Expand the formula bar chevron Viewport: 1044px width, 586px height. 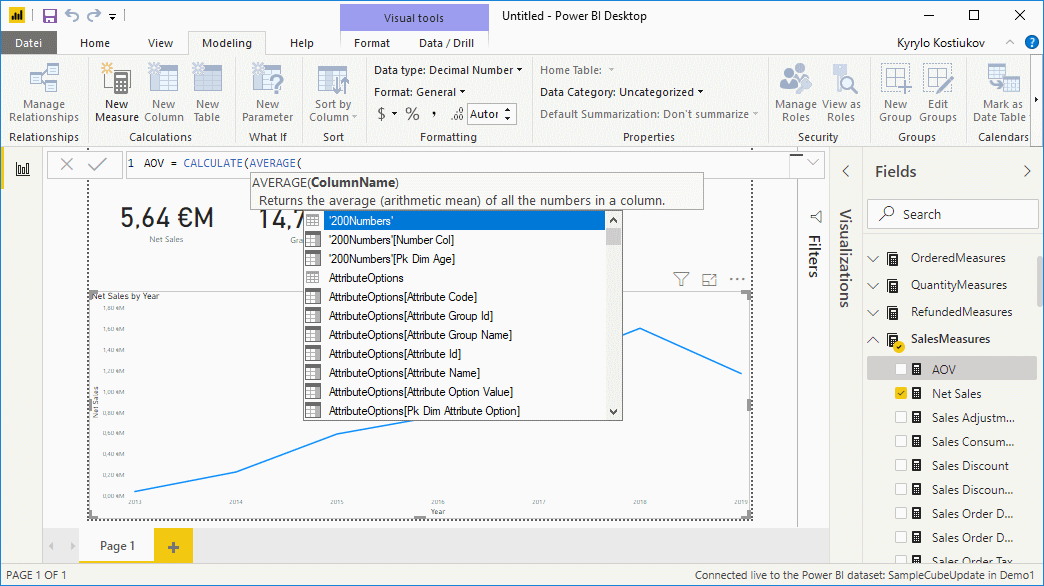click(x=813, y=162)
